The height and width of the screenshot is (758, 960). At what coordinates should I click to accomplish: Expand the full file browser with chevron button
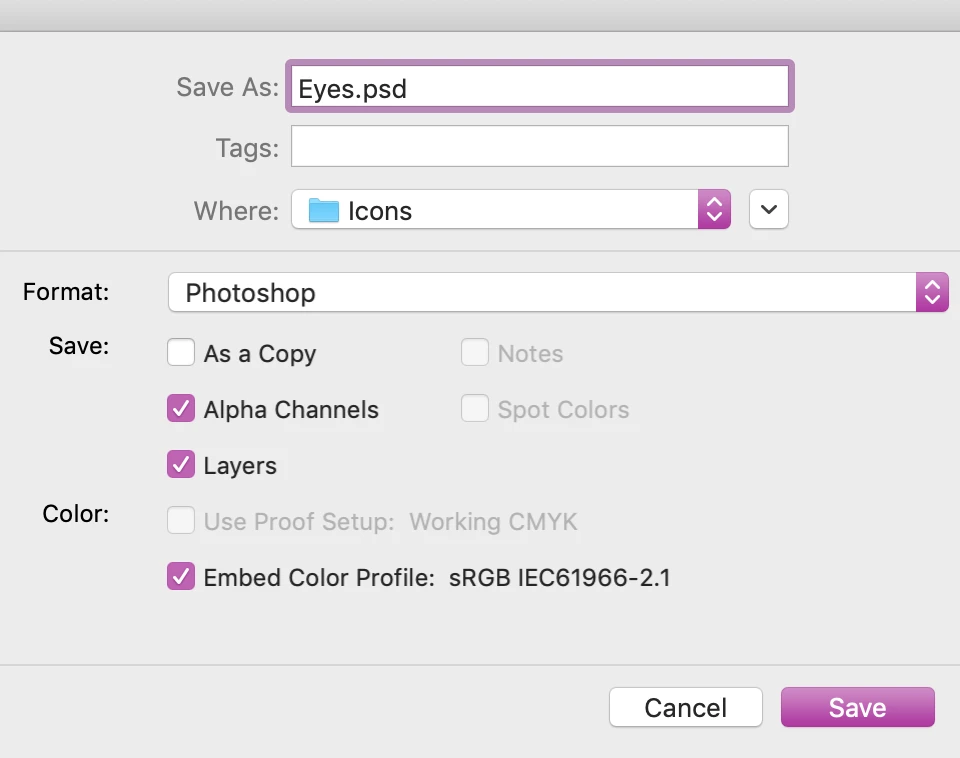point(769,210)
